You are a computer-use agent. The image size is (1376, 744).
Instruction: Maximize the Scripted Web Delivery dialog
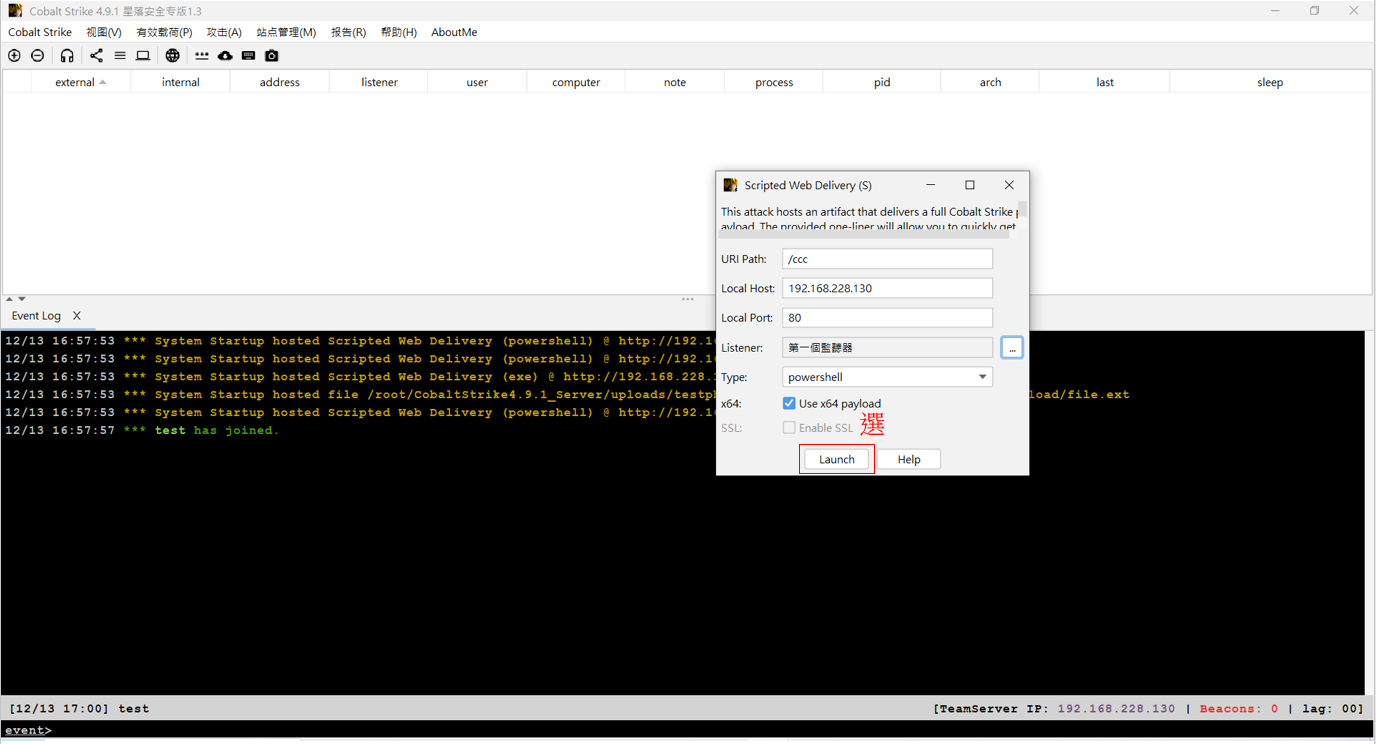pos(970,185)
